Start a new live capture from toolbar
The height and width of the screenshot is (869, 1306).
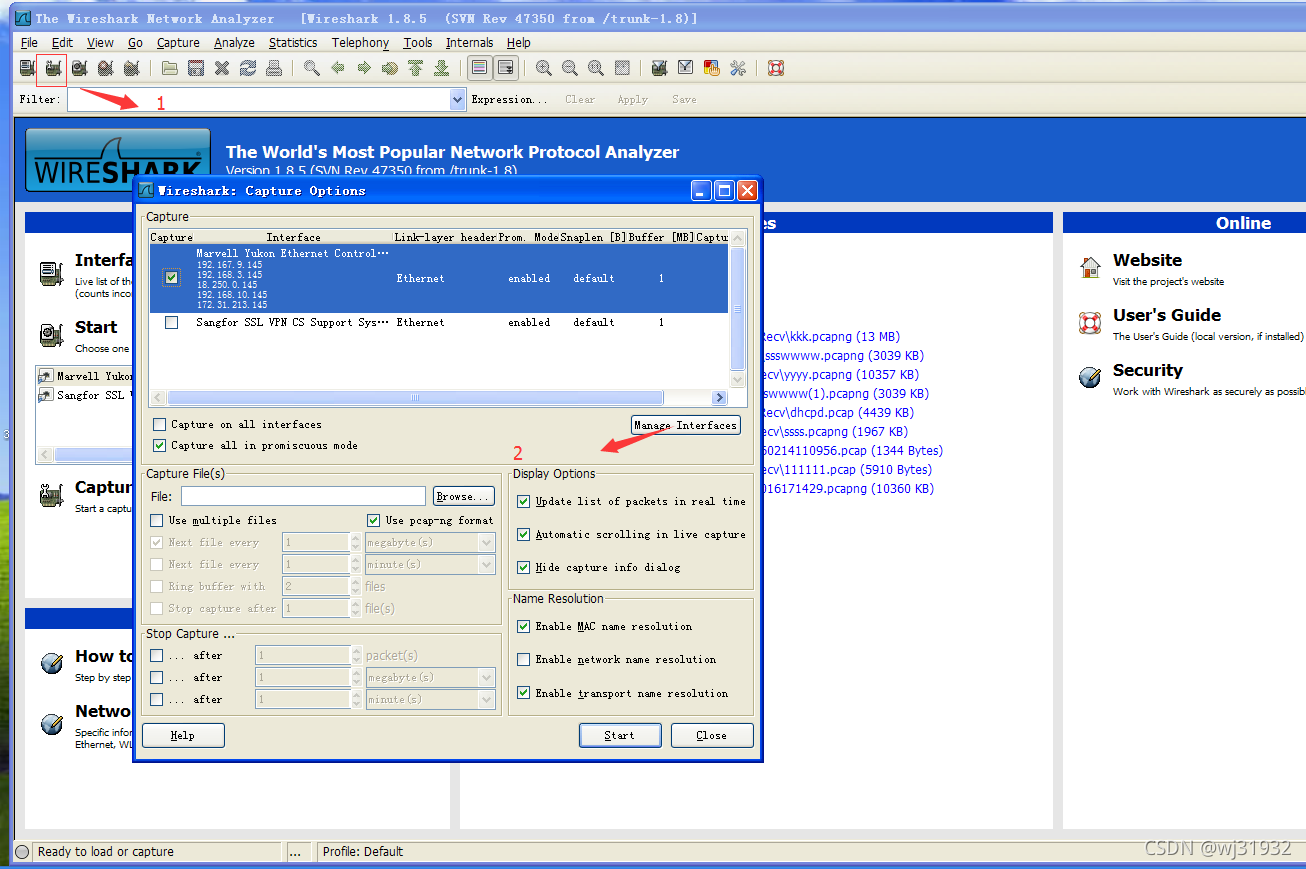pyautogui.click(x=80, y=68)
